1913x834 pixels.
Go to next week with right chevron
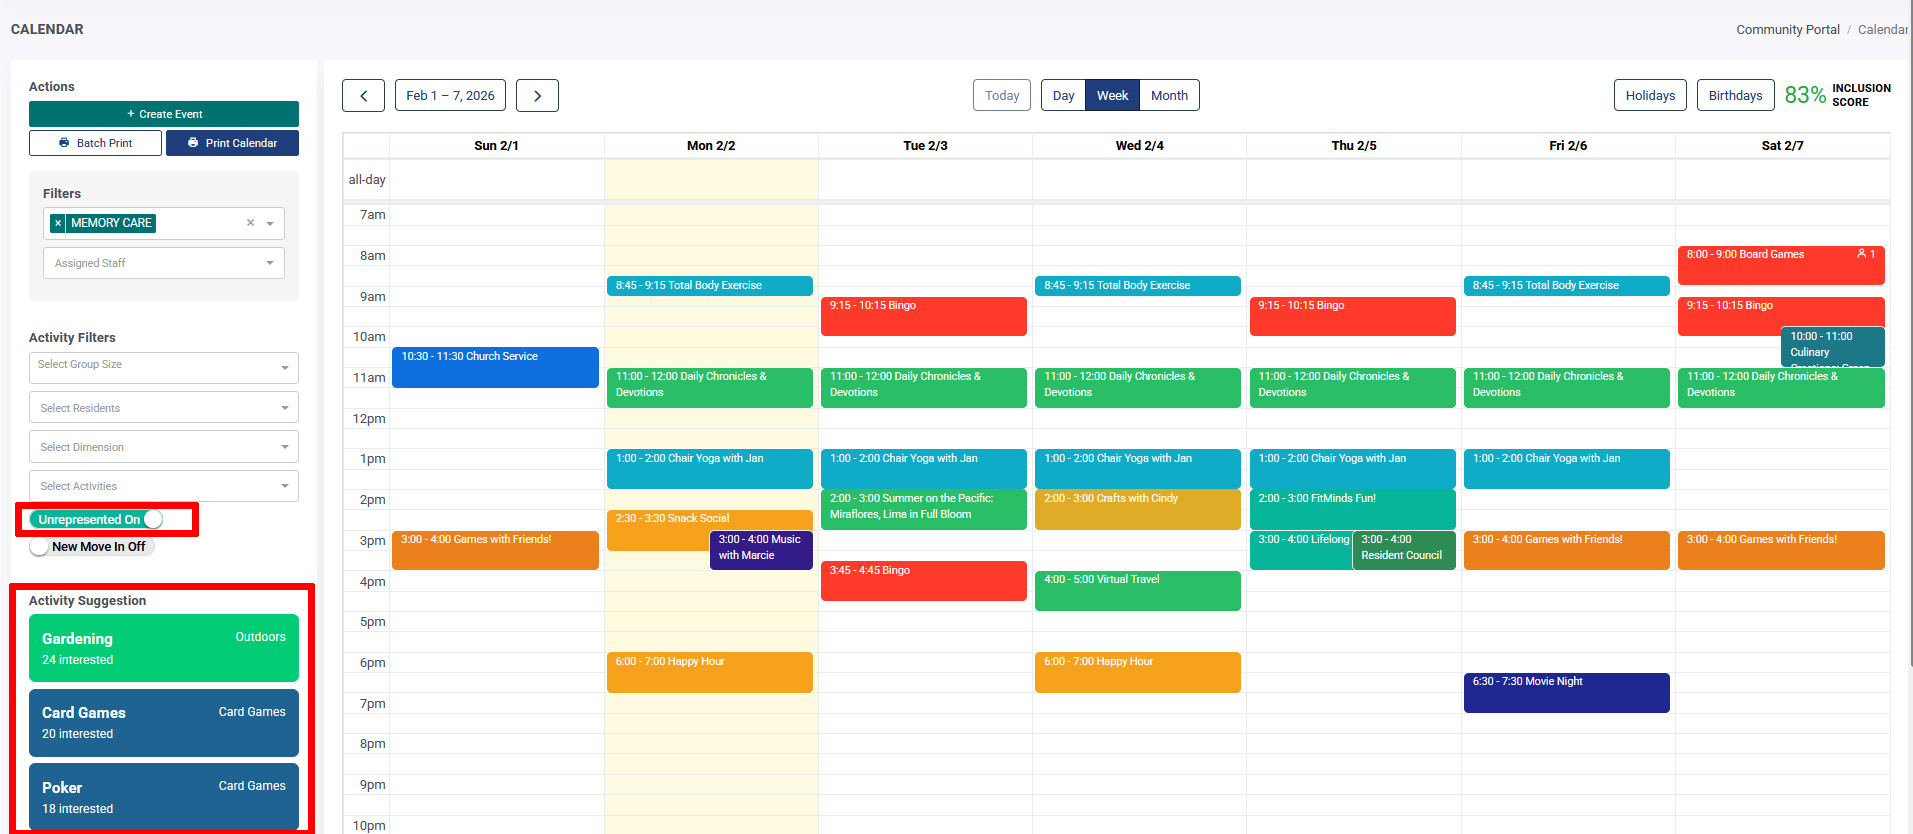point(537,96)
